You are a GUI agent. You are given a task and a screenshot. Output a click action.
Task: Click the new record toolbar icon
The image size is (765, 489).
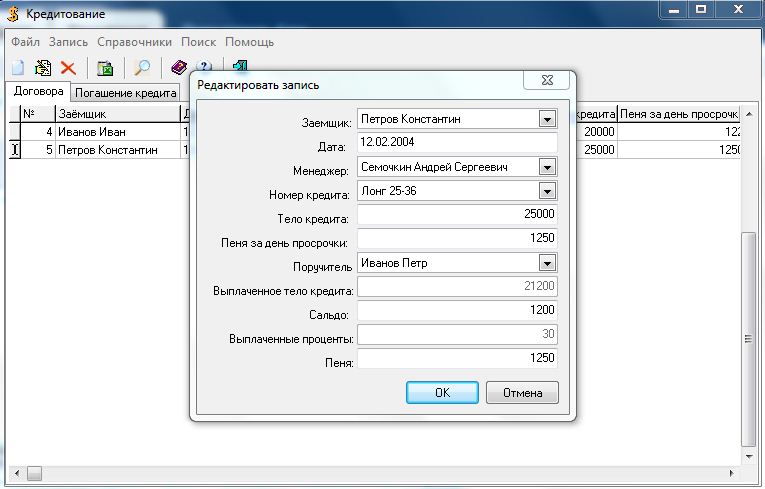[18, 68]
